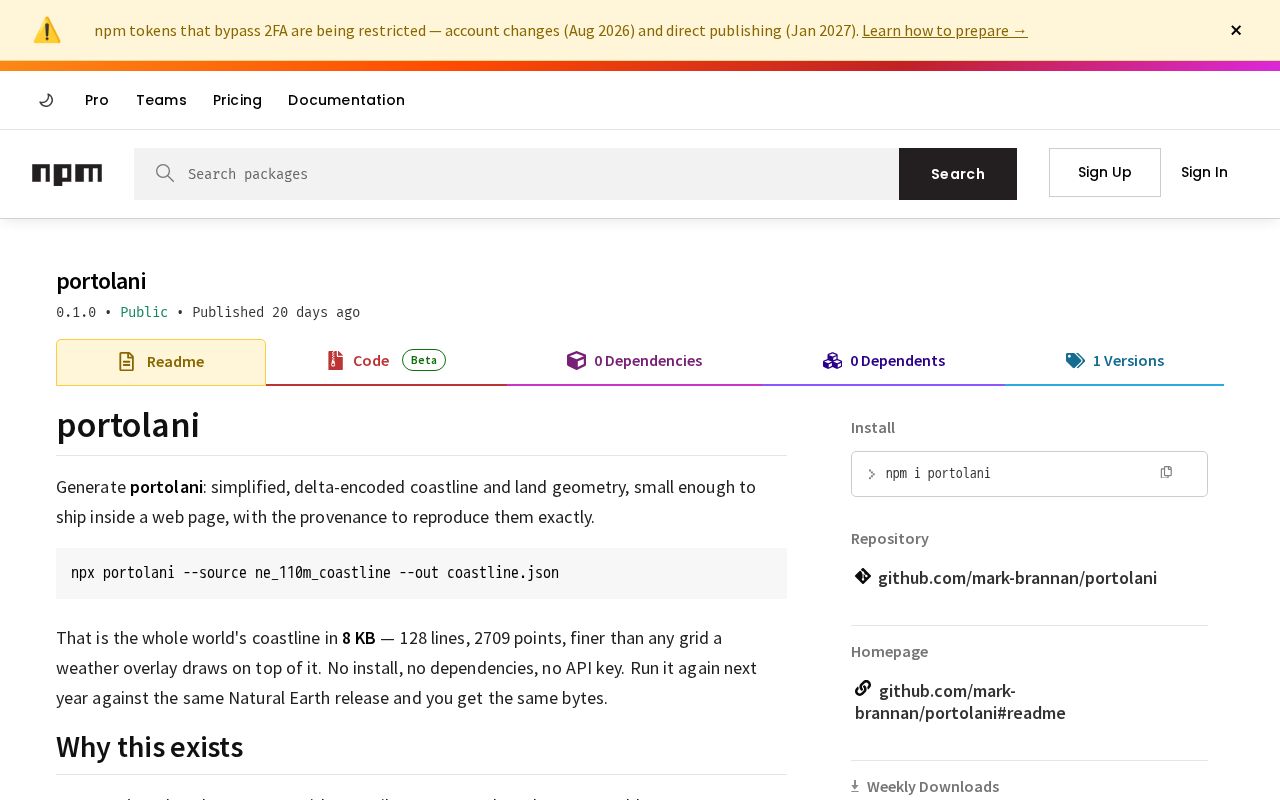Click the Sign Up button

tap(1105, 172)
